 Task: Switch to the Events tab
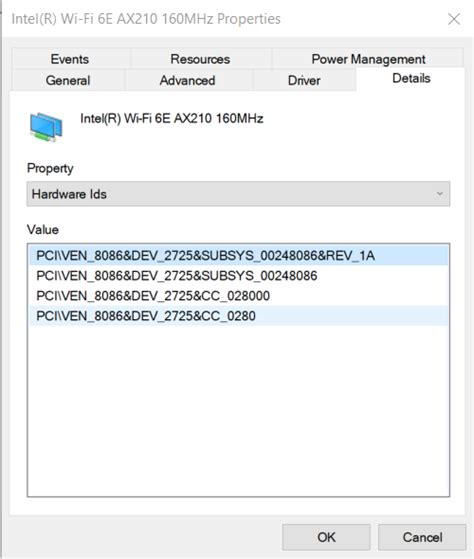[x=70, y=59]
